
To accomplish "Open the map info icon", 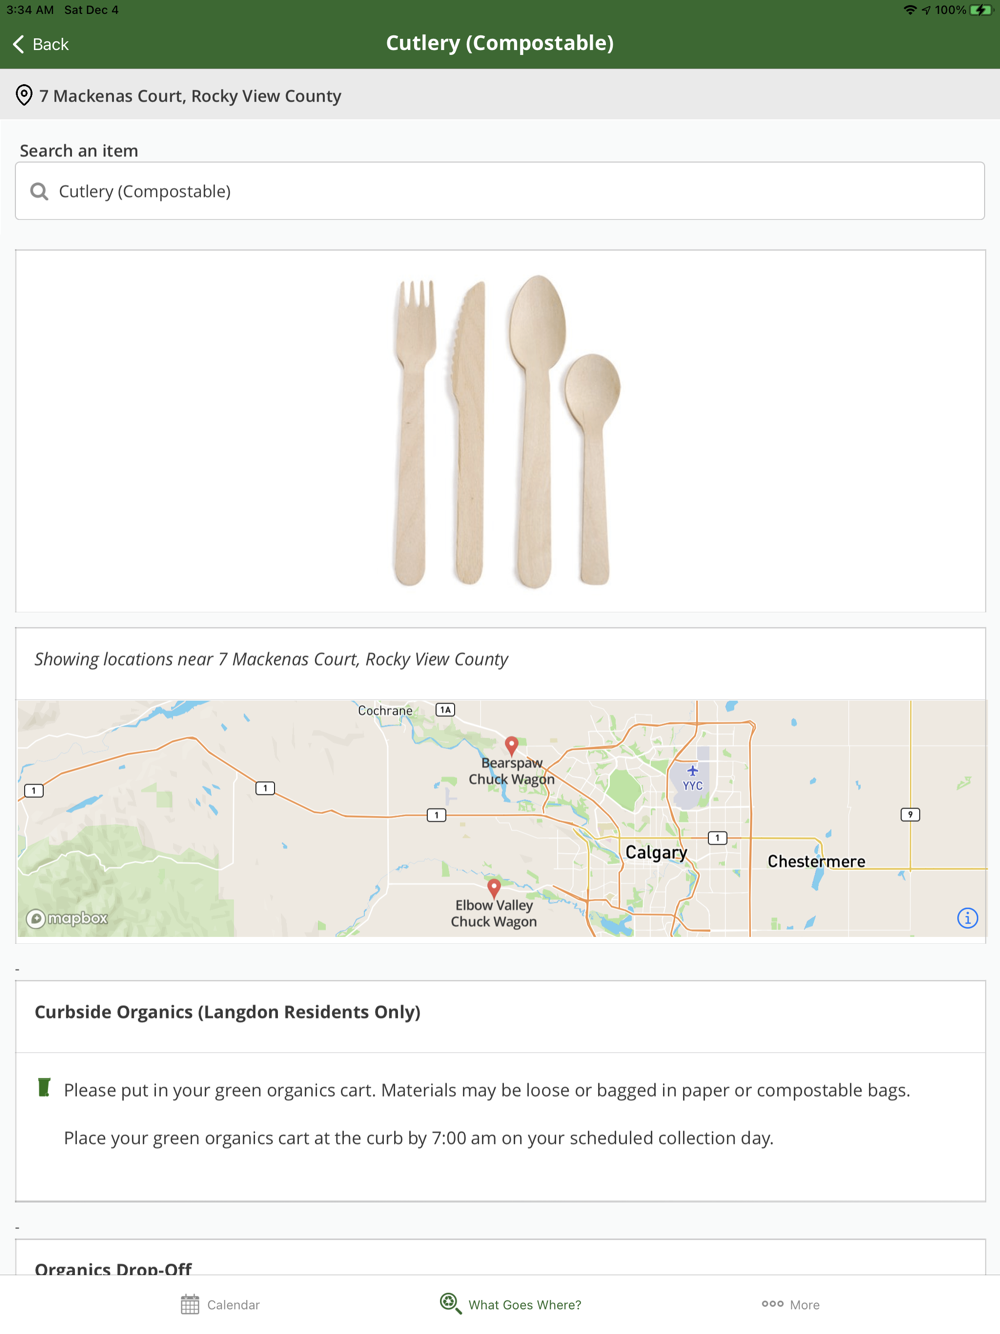I will point(967,918).
